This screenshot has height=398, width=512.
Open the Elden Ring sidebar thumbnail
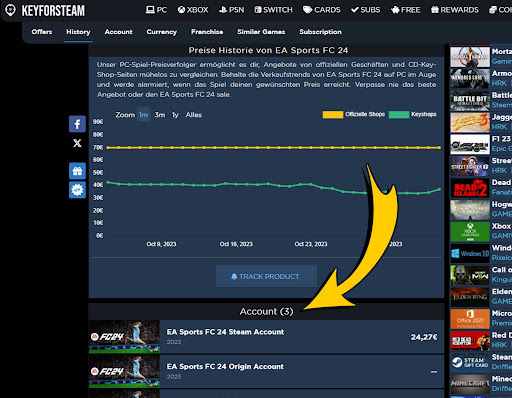(x=470, y=297)
